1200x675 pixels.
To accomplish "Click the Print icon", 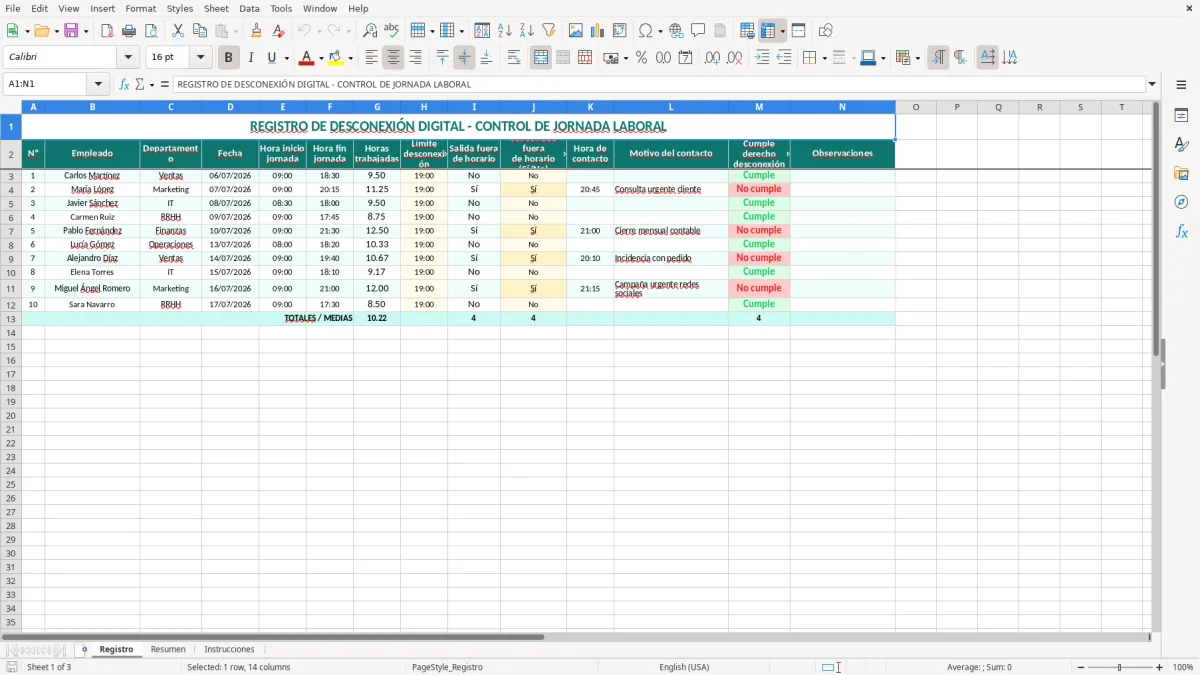I will point(129,31).
